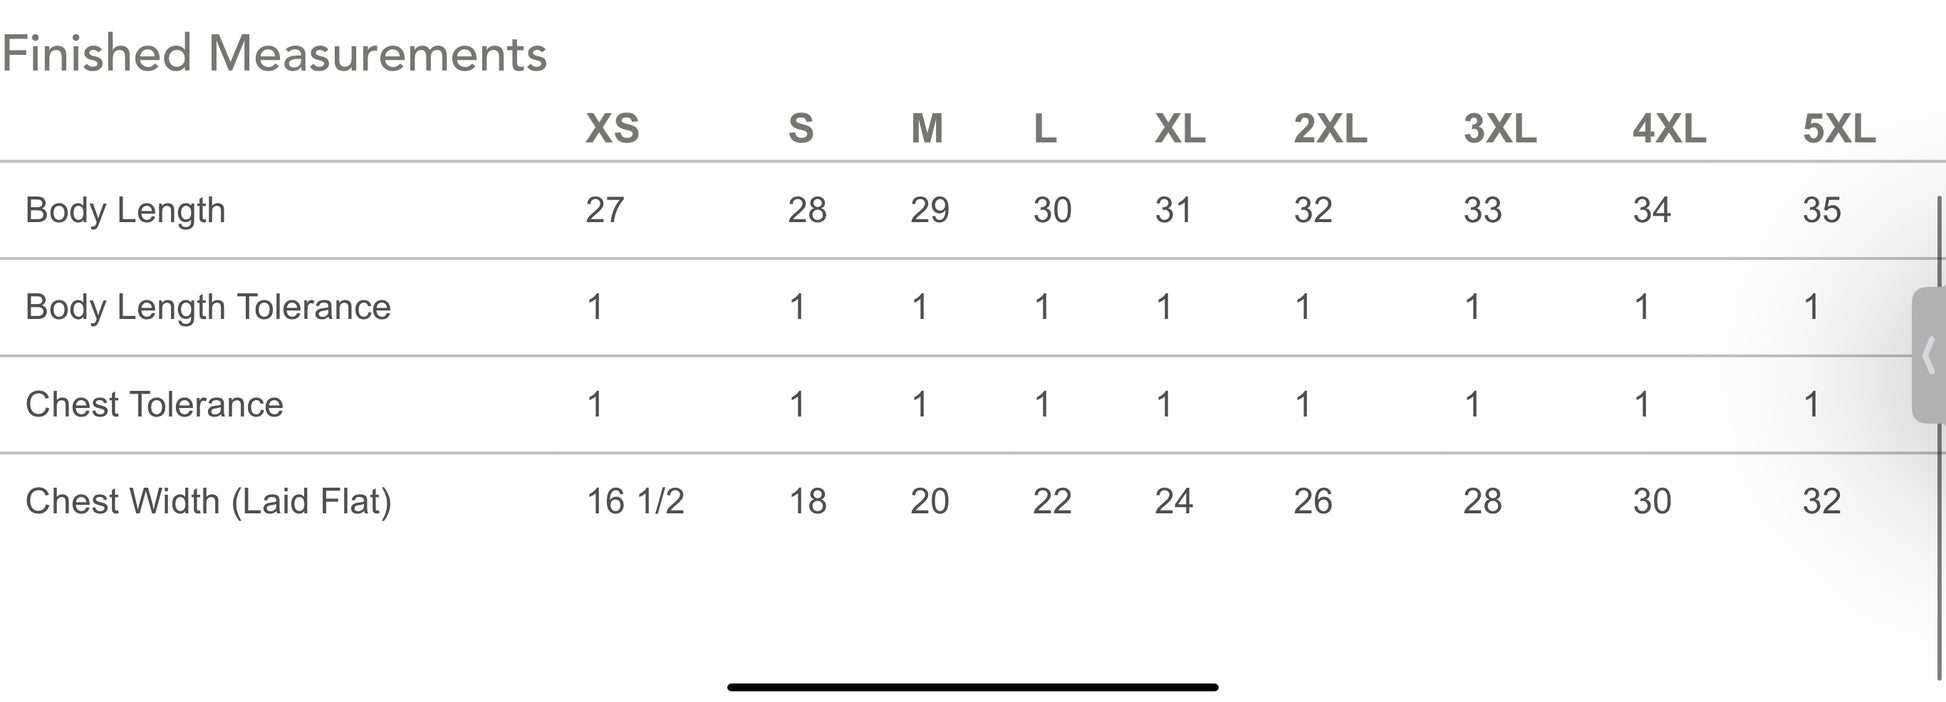Click the Body Length Tolerance row label
This screenshot has width=1946, height=702.
pos(208,307)
